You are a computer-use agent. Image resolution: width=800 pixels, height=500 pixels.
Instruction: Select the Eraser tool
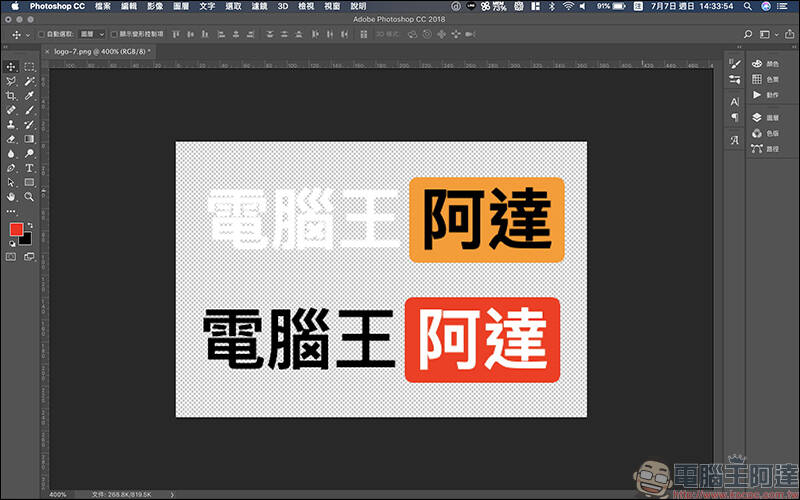tap(11, 139)
